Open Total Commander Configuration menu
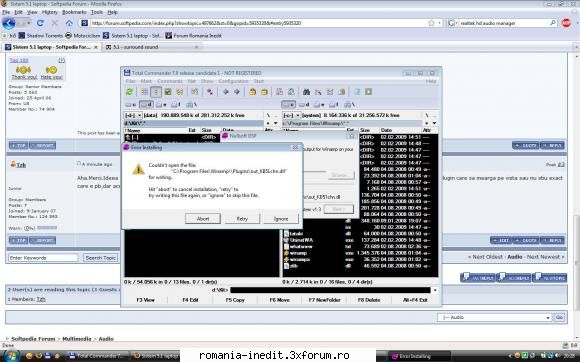Image resolution: width=580 pixels, height=362 pixels. [233, 81]
